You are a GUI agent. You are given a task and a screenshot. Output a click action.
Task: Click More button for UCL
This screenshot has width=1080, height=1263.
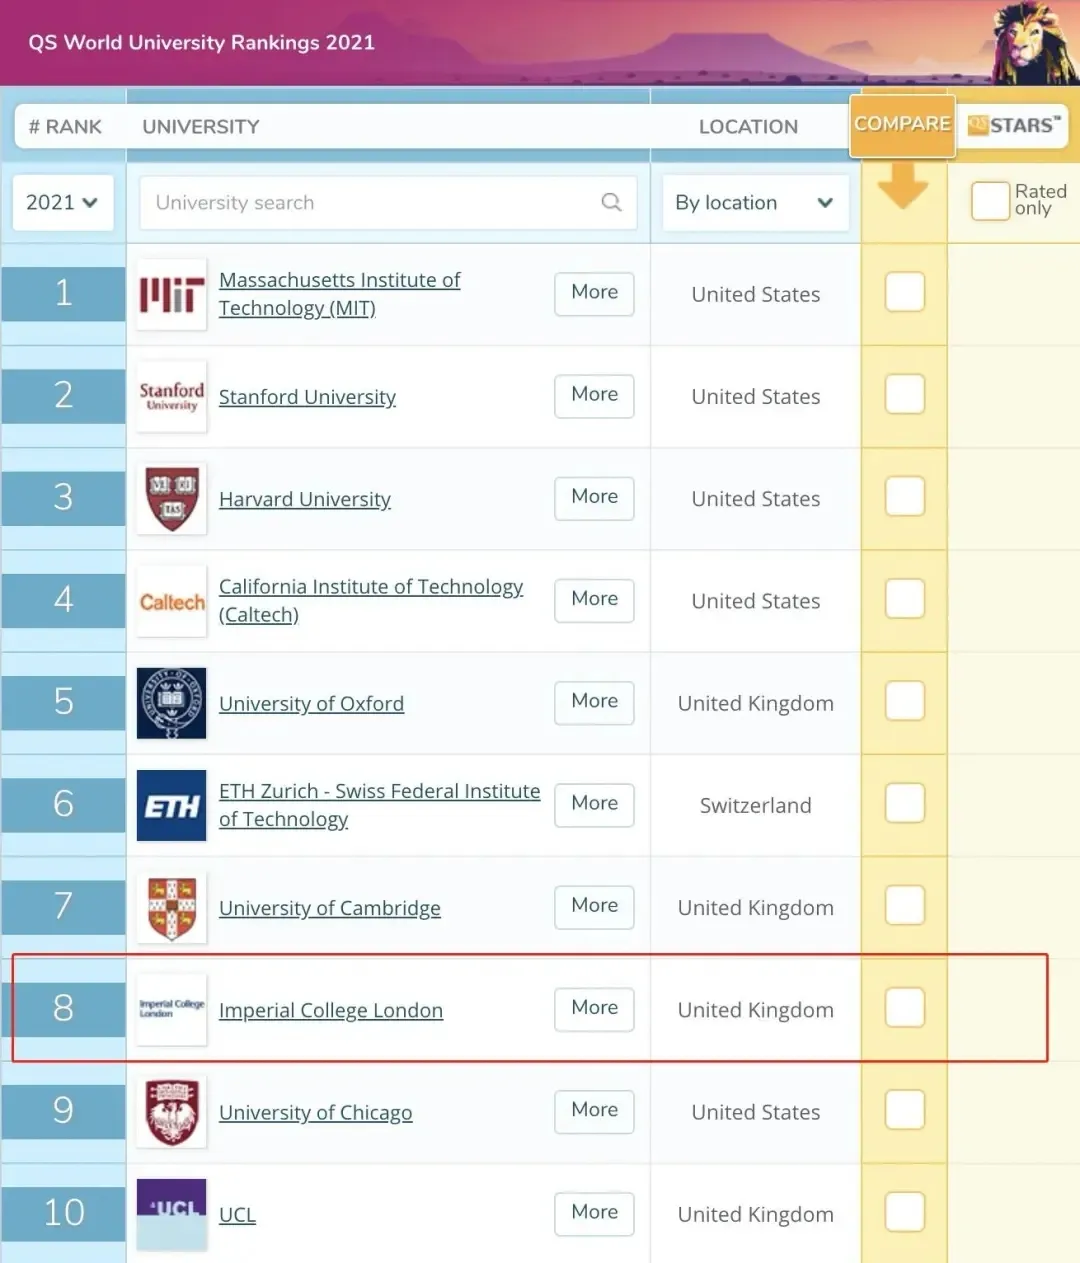click(594, 1212)
